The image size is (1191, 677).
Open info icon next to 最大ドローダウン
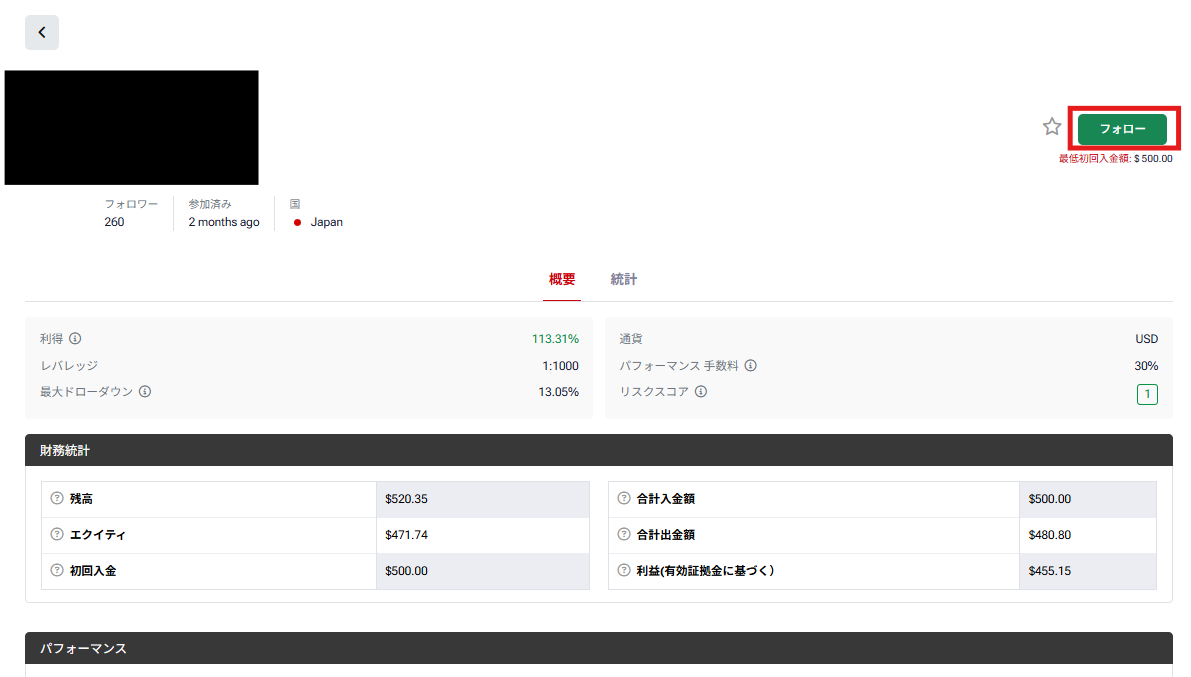[x=145, y=392]
